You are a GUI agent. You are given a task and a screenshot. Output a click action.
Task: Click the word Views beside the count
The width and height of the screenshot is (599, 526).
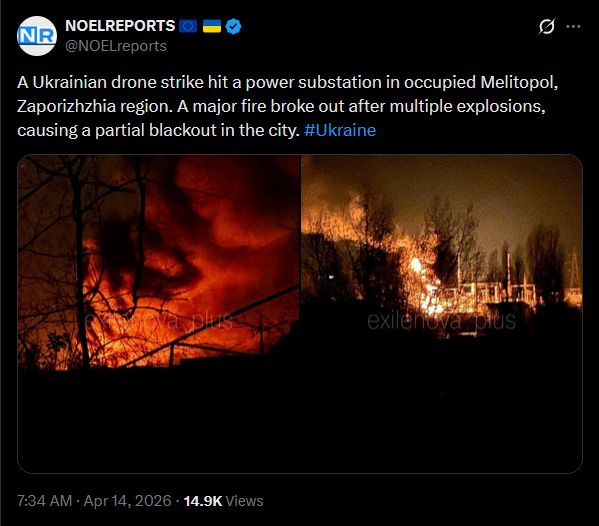point(244,501)
